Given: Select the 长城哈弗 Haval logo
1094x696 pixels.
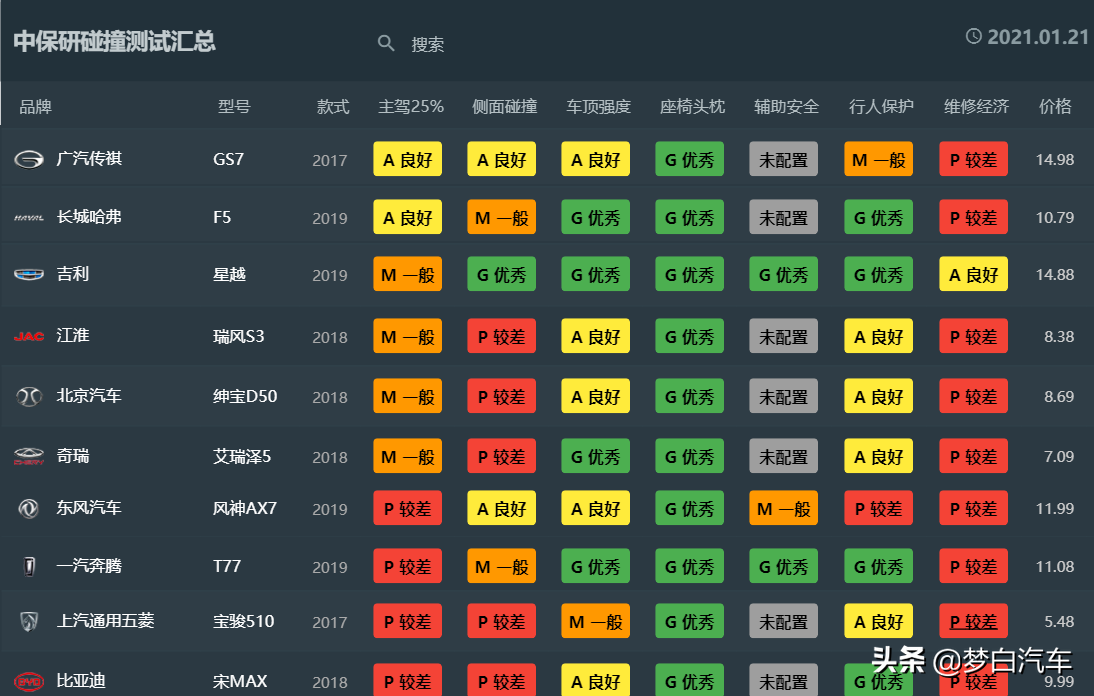Looking at the screenshot, I should (29, 218).
